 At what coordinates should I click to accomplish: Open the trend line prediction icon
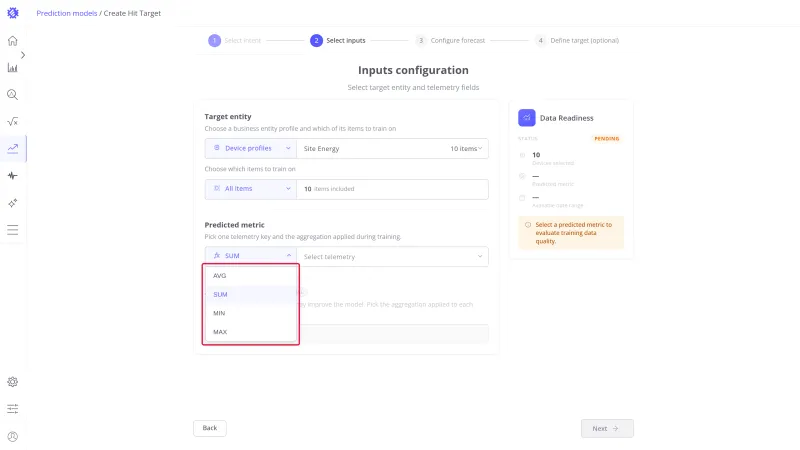pos(13,148)
